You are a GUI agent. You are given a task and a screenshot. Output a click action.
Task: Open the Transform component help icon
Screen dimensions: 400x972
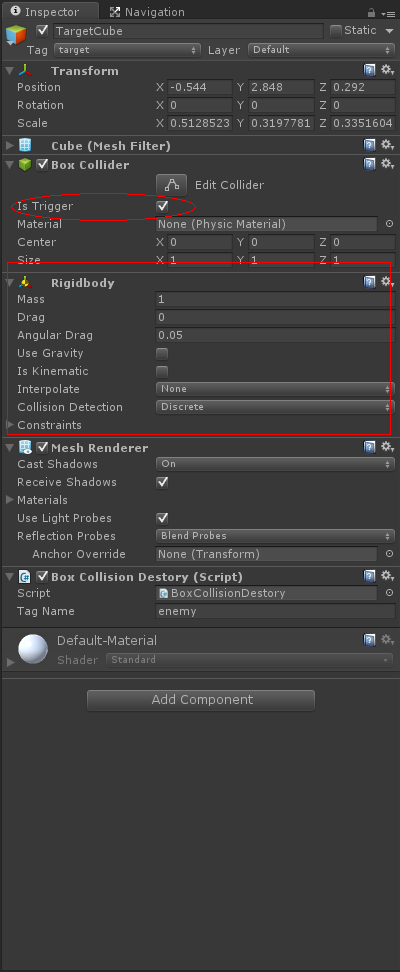click(x=370, y=71)
